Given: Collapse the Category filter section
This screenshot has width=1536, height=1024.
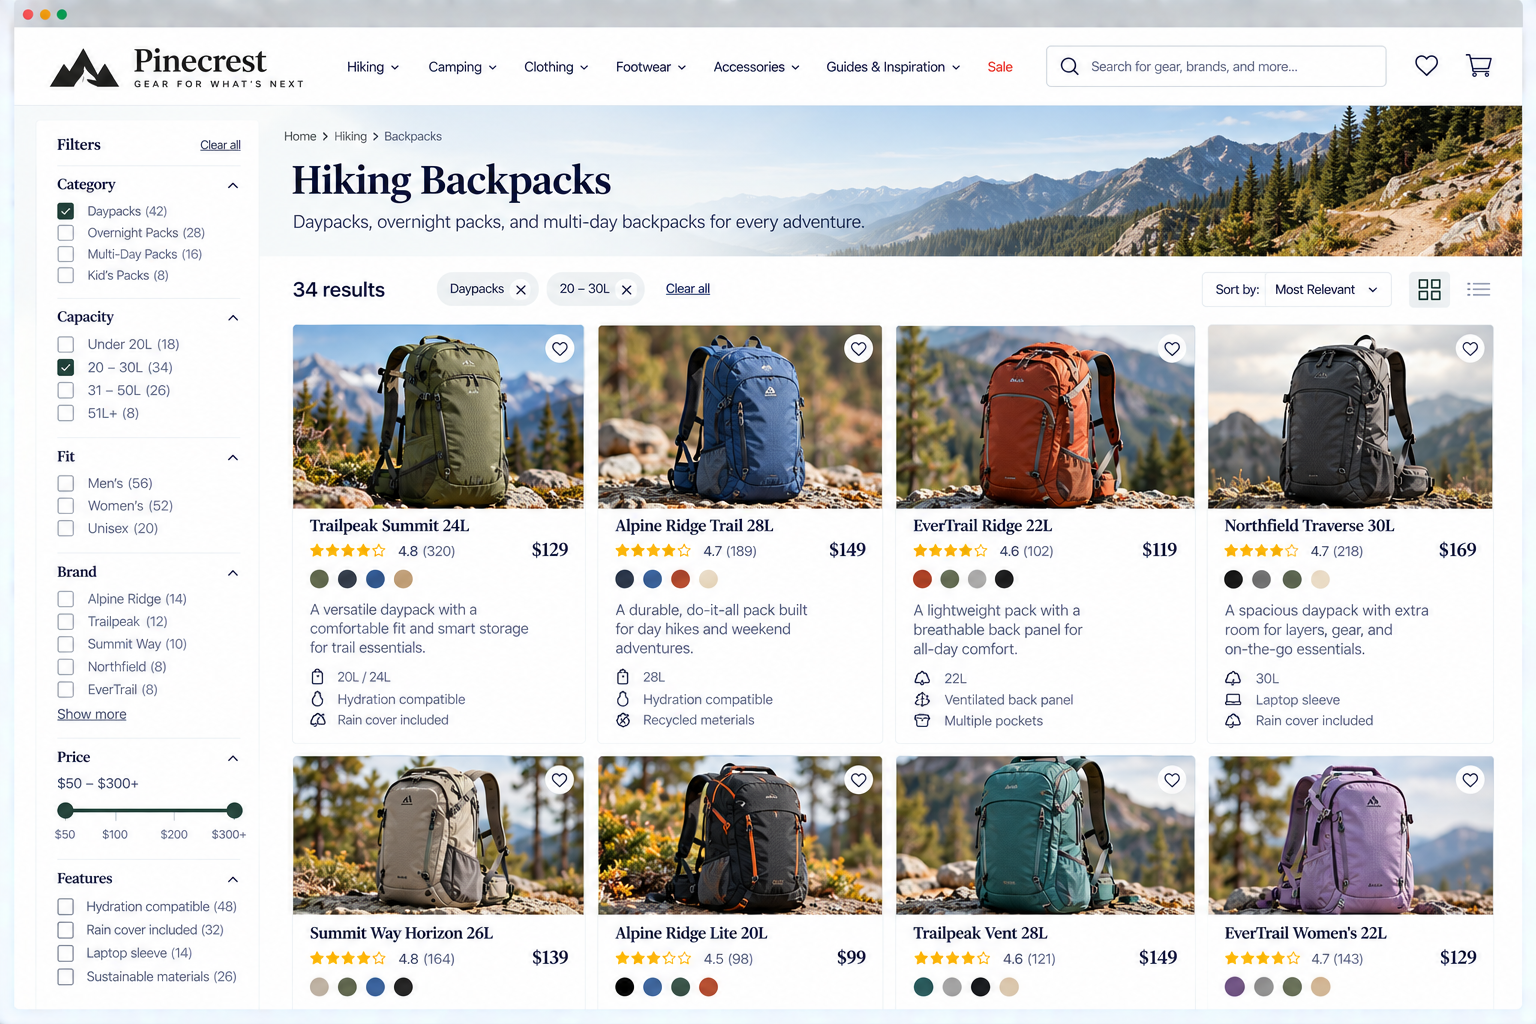Looking at the screenshot, I should pyautogui.click(x=233, y=185).
